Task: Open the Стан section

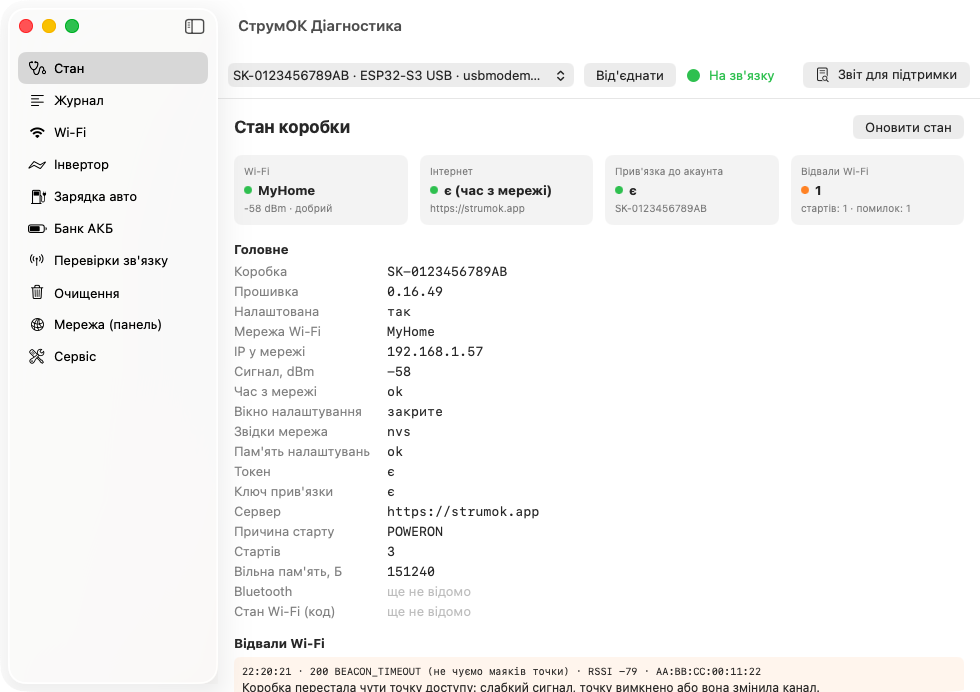Action: tap(113, 68)
